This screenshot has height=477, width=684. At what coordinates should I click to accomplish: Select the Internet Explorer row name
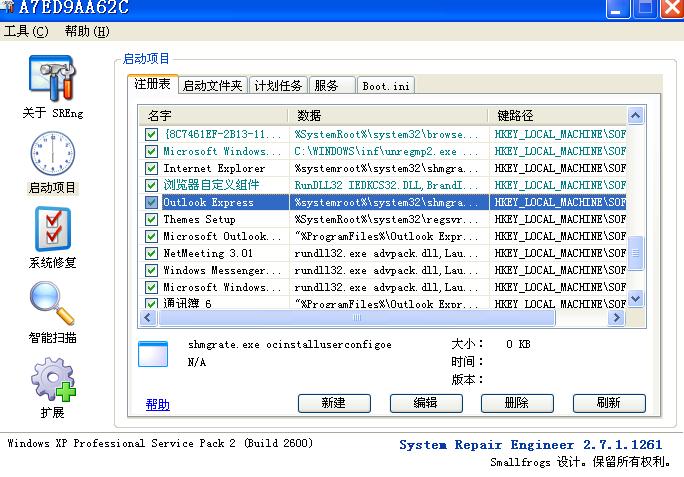(214, 168)
